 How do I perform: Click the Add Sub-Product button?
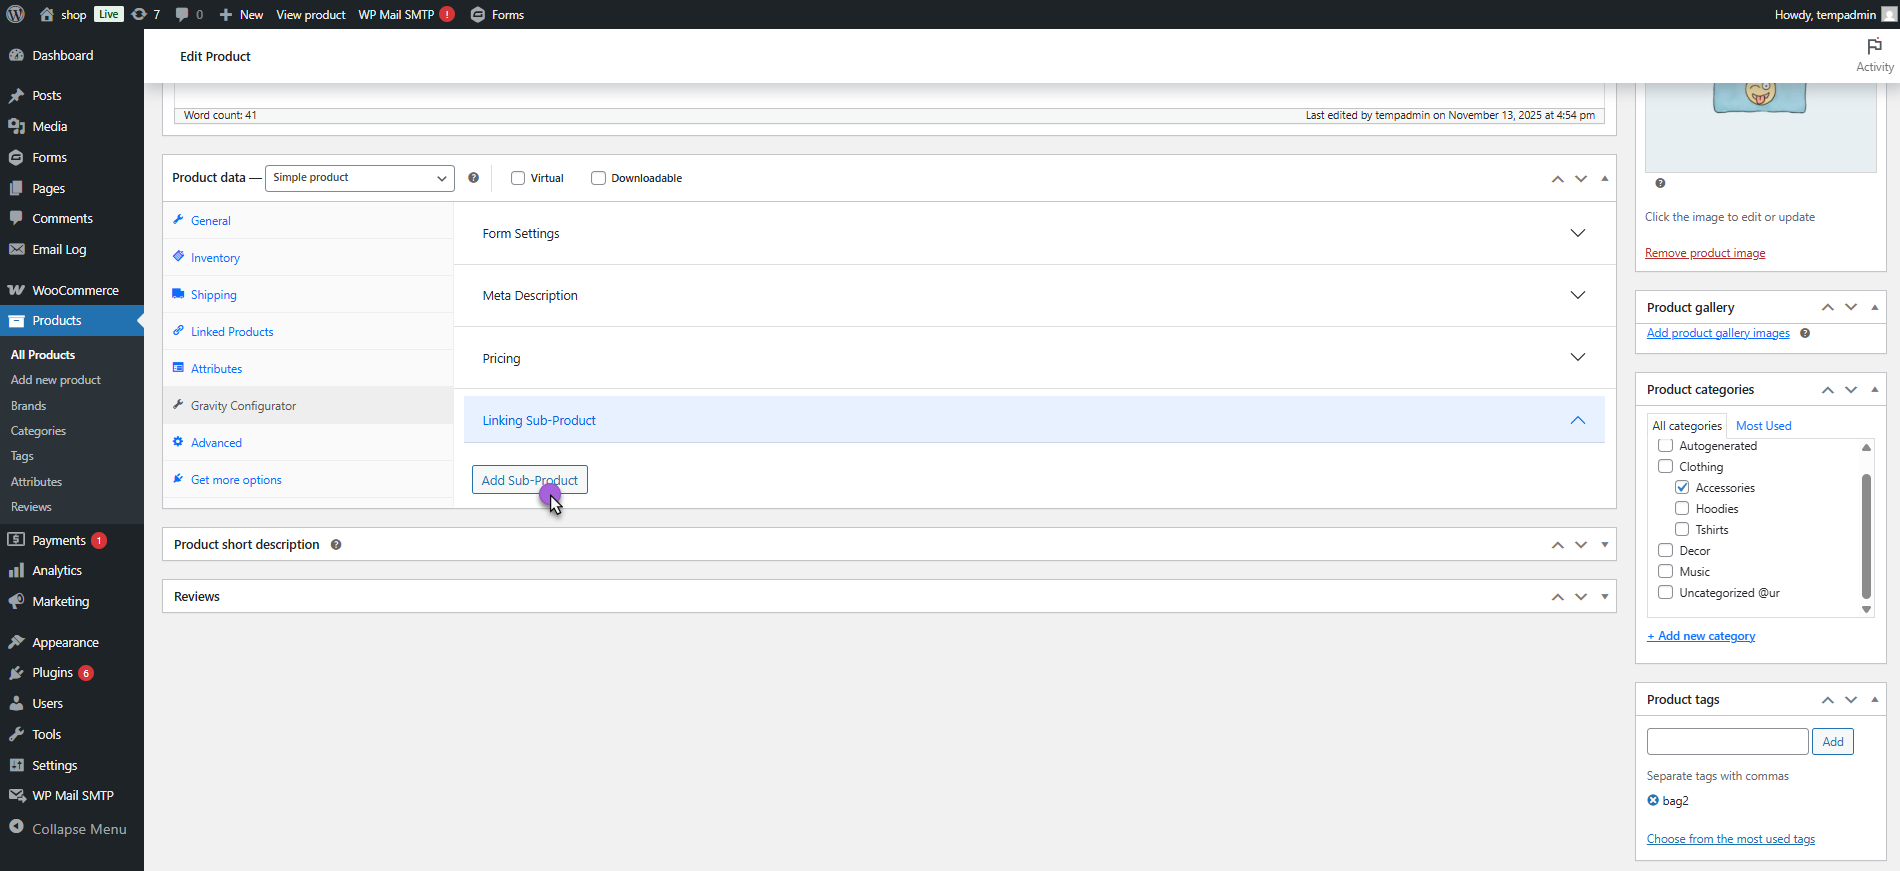point(529,480)
